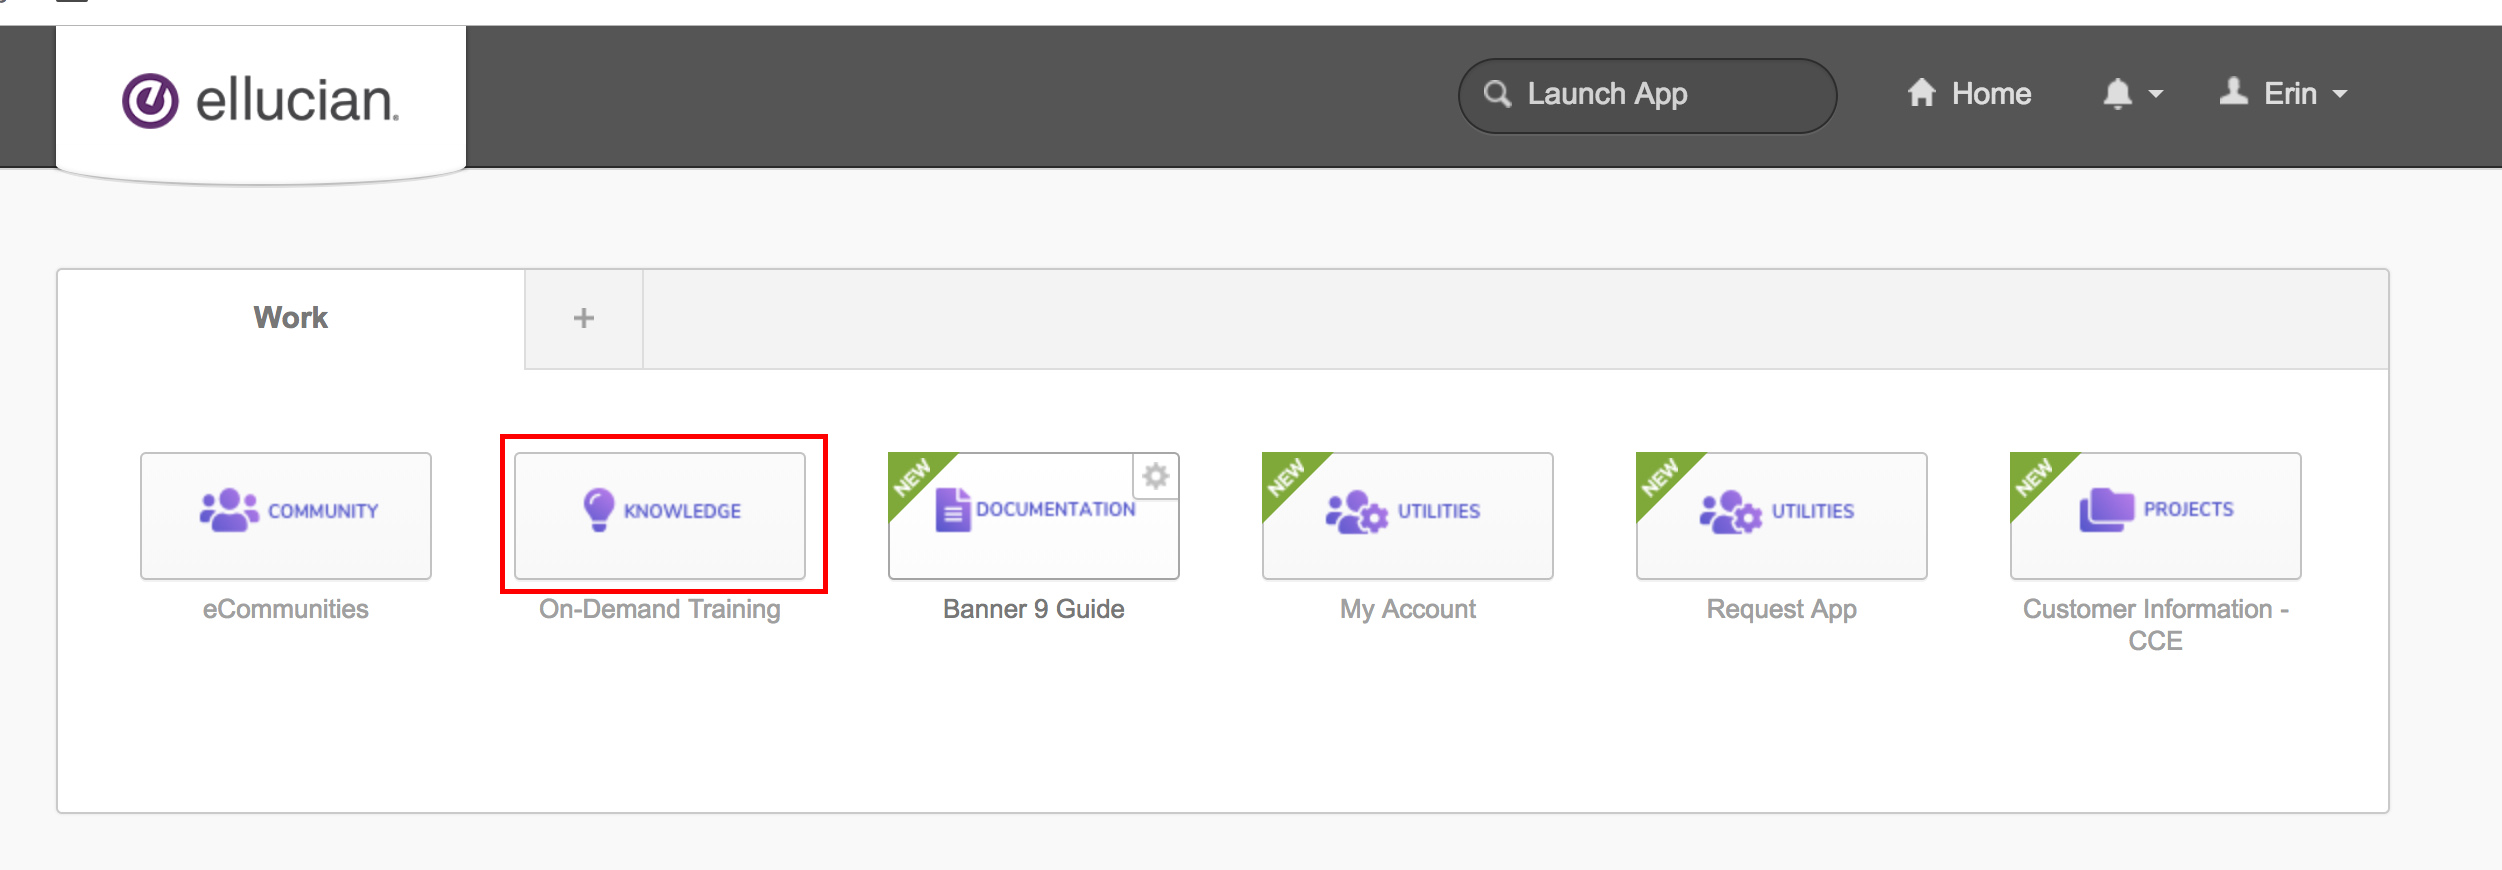Viewport: 2502px width, 870px height.
Task: Expand the notifications bell dropdown
Action: pos(2133,94)
